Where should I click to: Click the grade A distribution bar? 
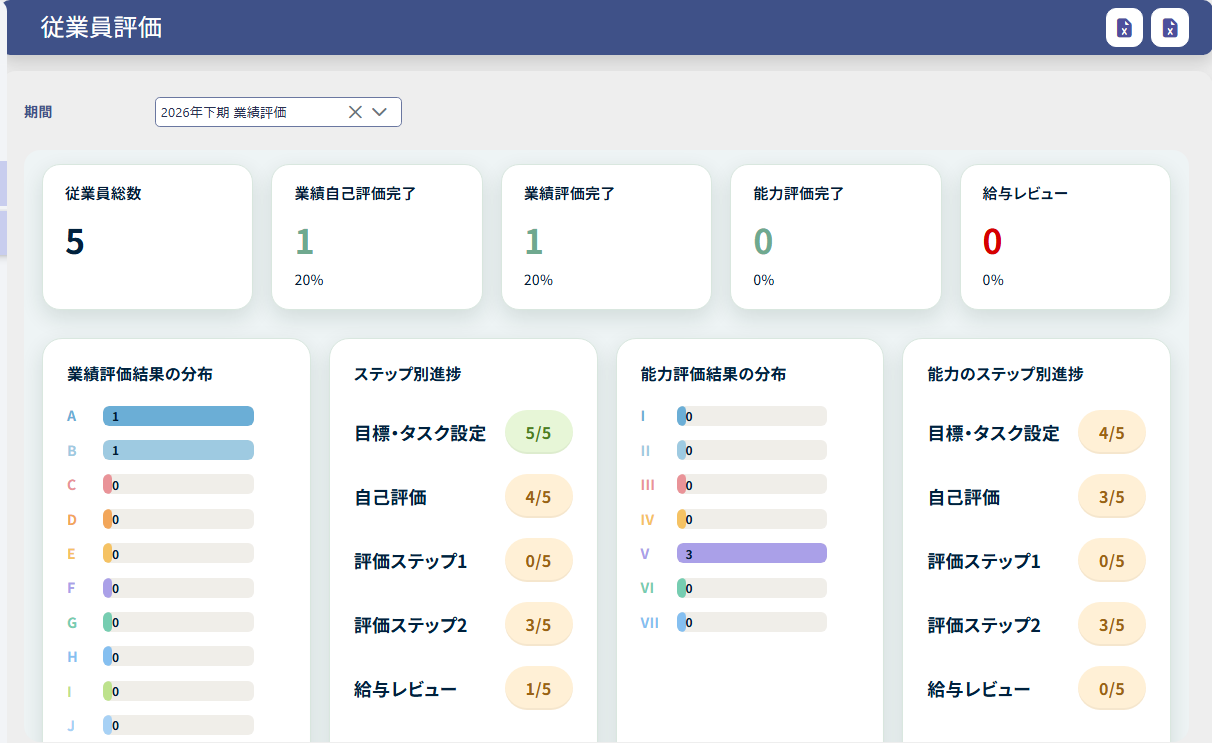click(178, 416)
